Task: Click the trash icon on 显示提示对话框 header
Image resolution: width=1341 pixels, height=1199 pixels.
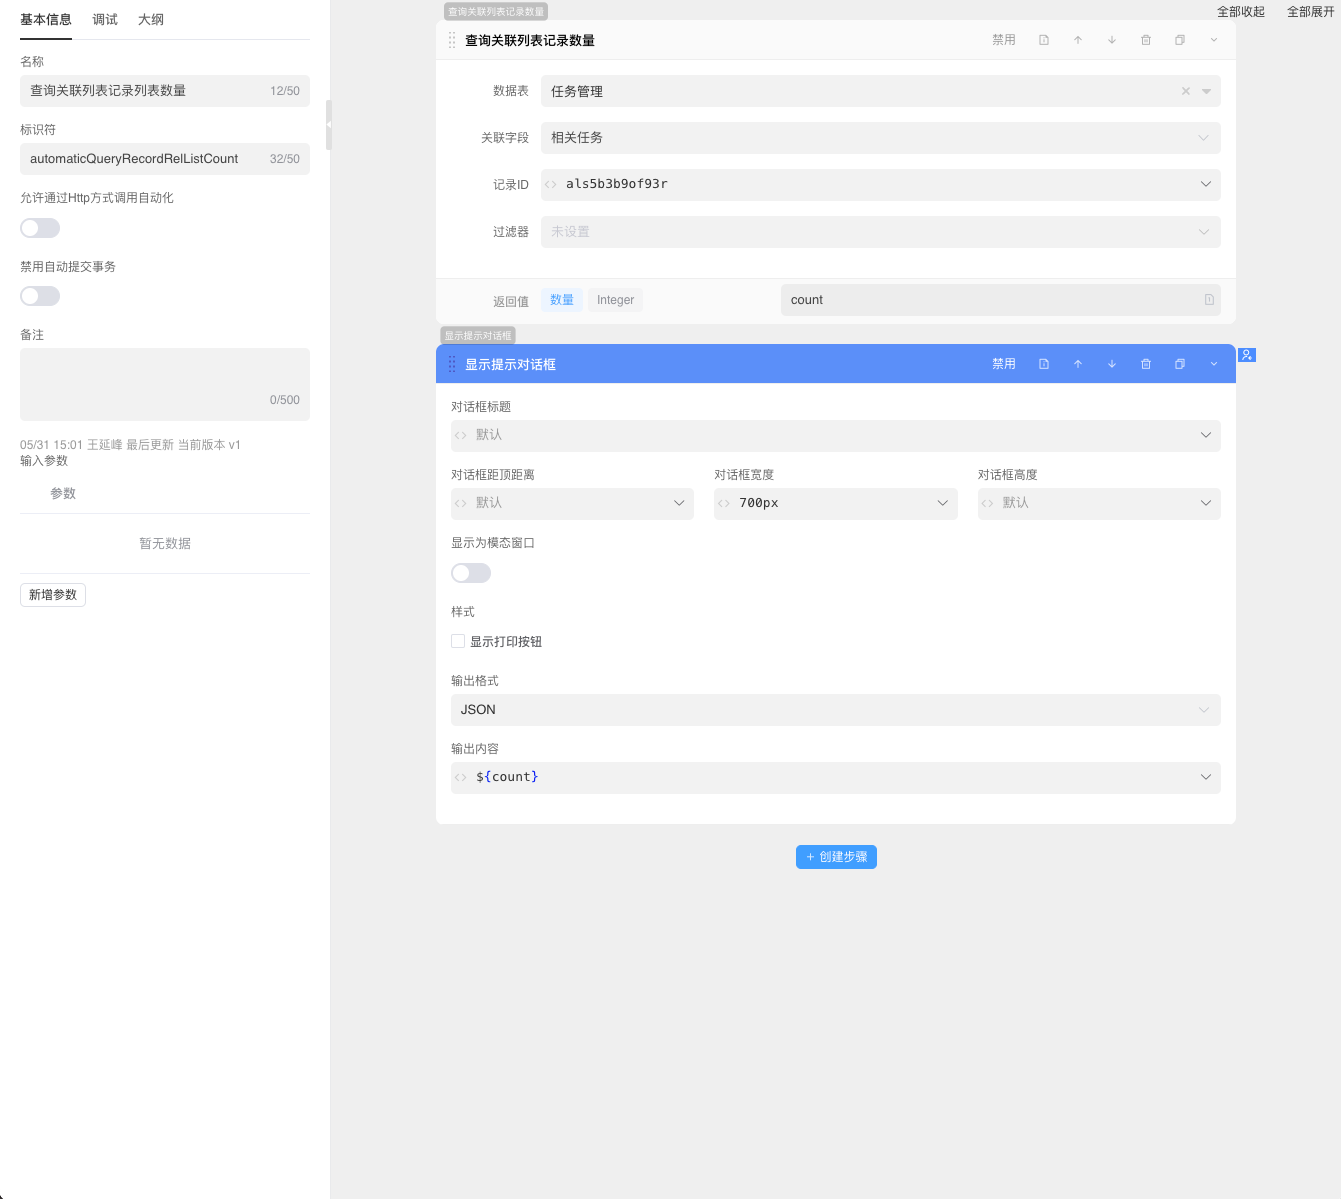Action: tap(1146, 364)
